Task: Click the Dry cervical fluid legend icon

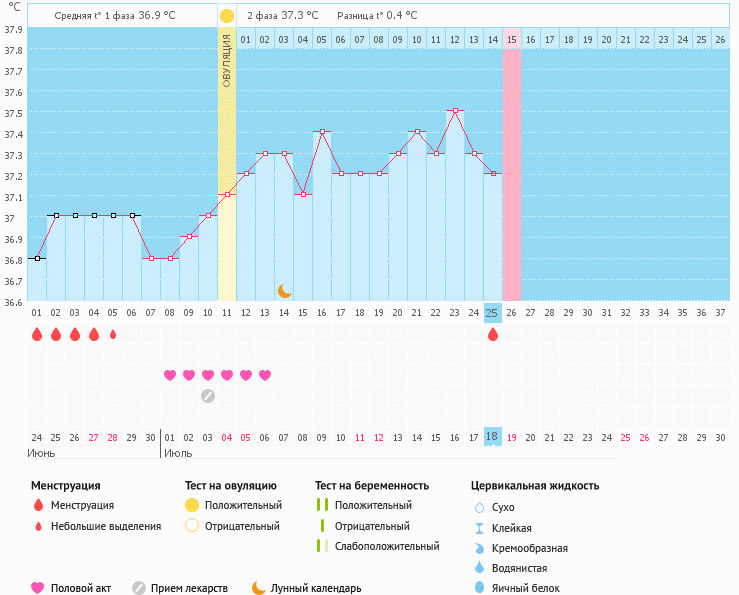Action: tap(479, 507)
